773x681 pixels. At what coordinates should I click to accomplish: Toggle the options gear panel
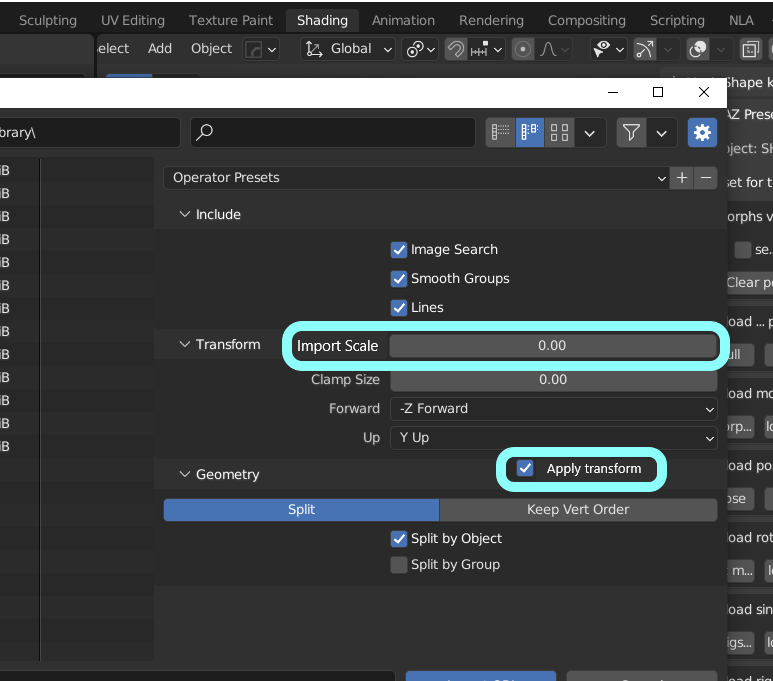coord(702,132)
